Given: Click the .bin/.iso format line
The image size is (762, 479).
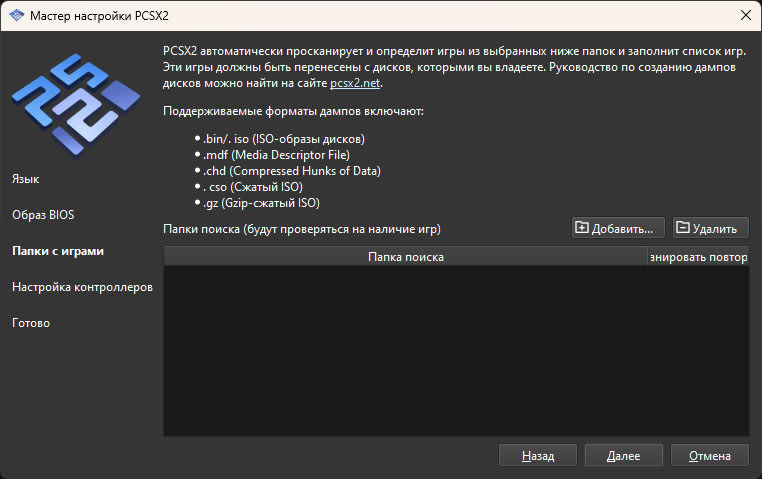Looking at the screenshot, I should (x=283, y=139).
